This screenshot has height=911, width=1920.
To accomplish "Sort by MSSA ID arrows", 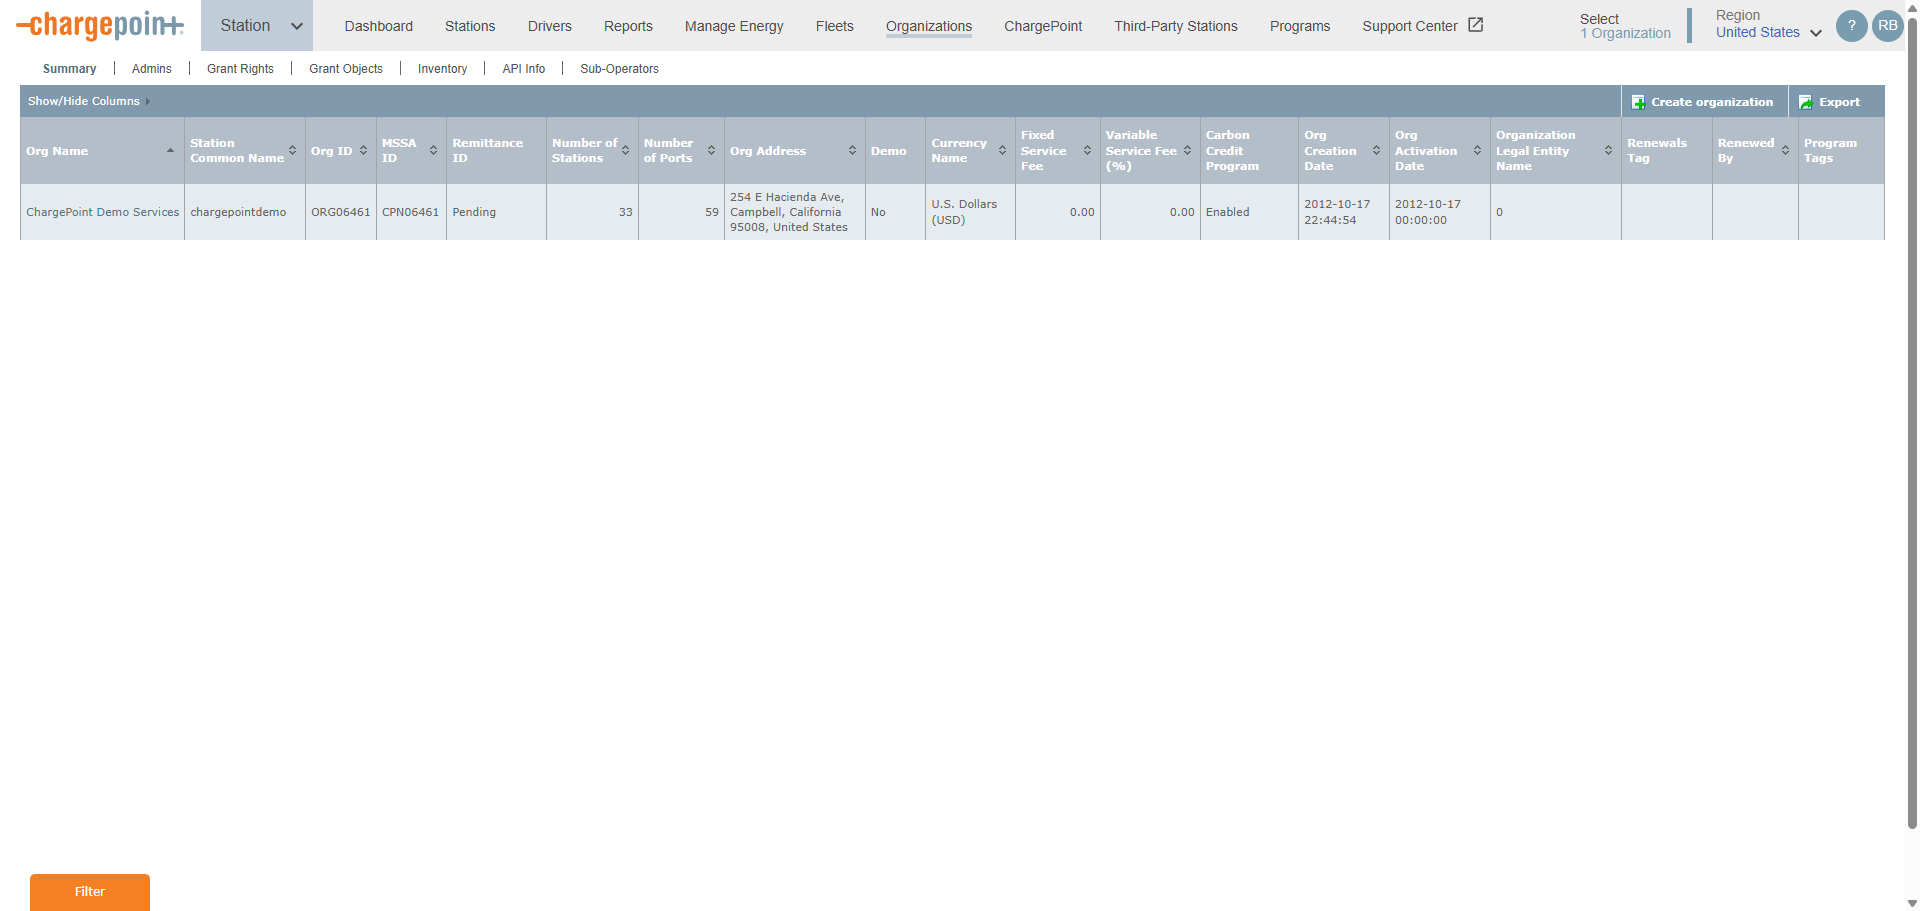I will click(433, 151).
